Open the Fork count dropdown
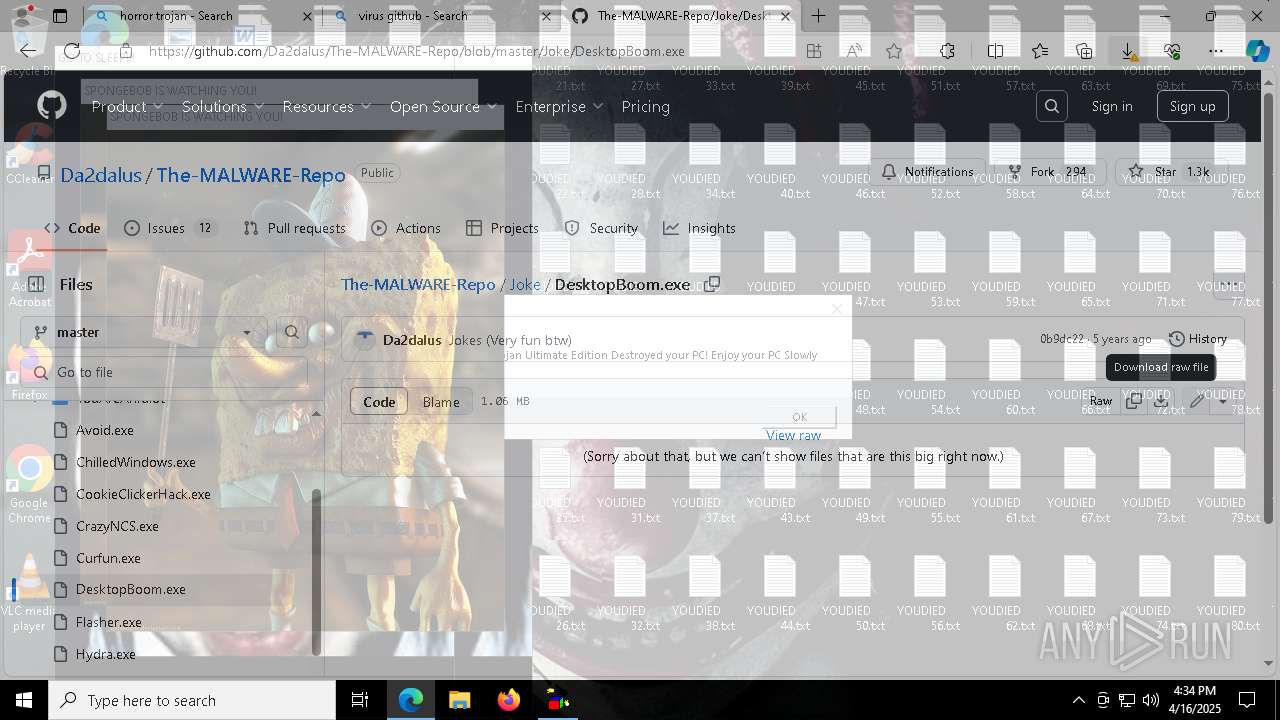Image resolution: width=1280 pixels, height=720 pixels. point(1050,172)
